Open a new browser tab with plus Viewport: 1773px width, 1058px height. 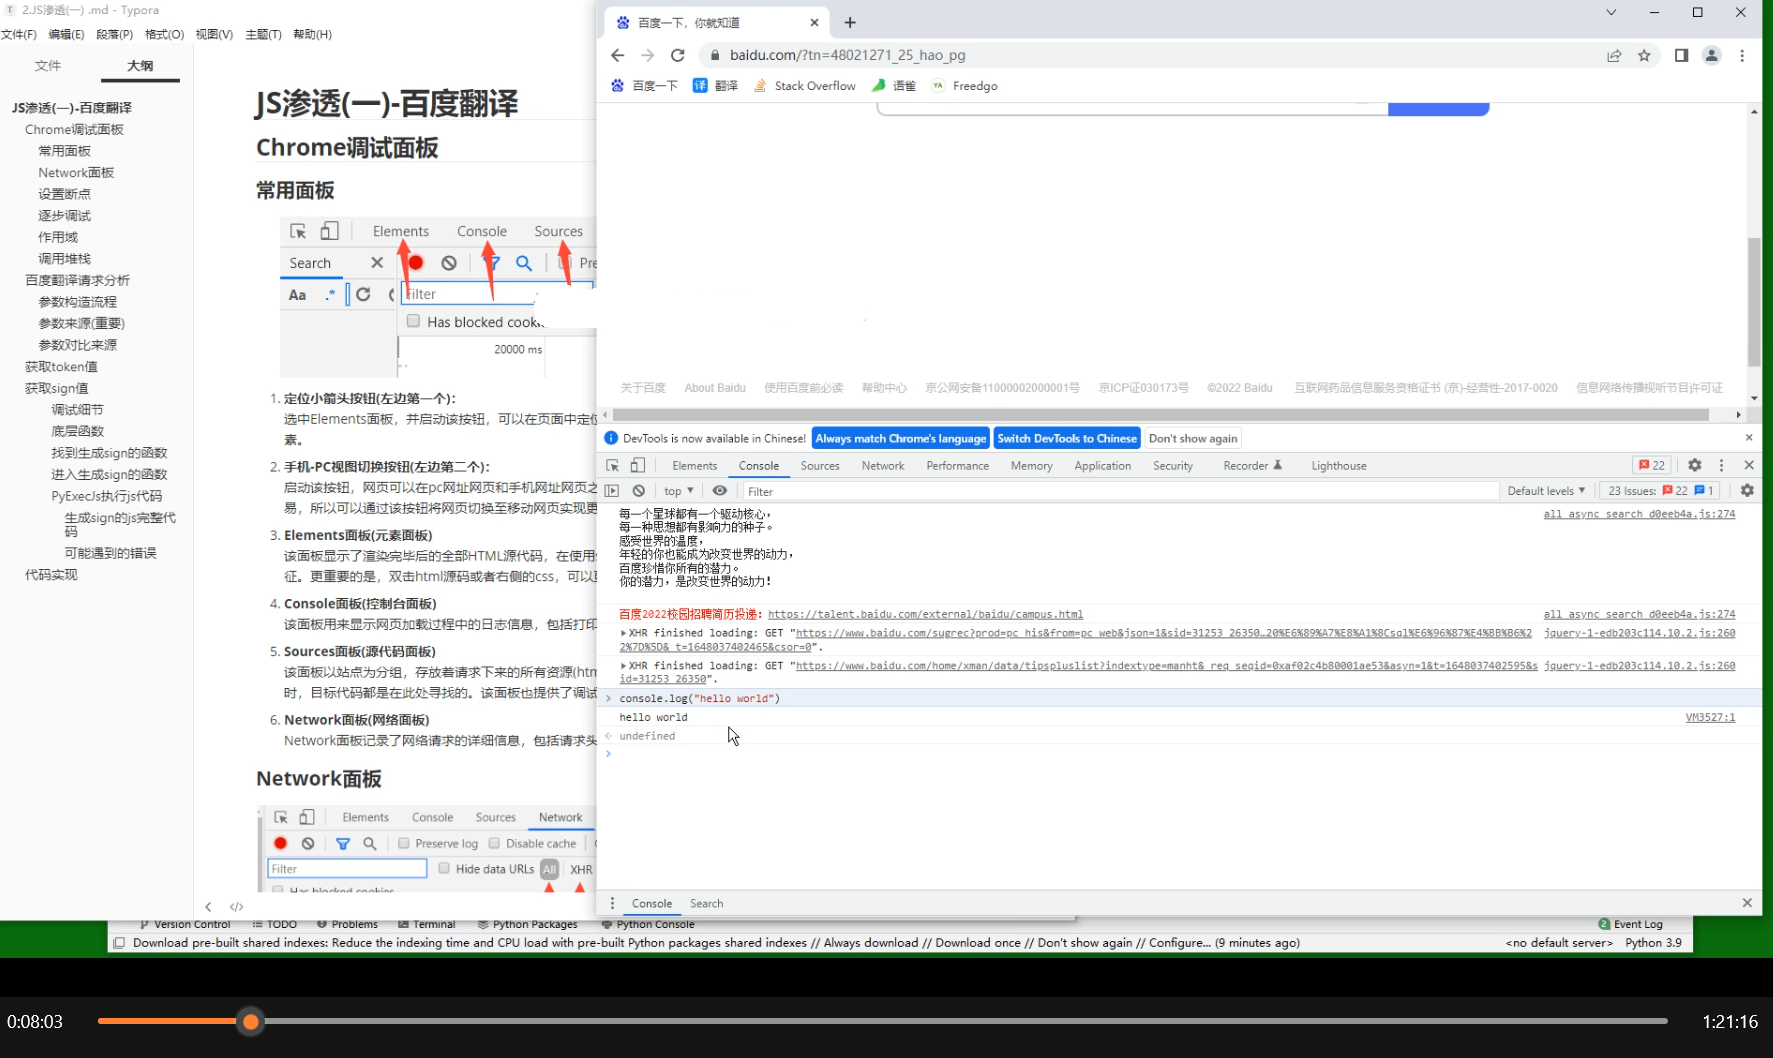click(850, 22)
